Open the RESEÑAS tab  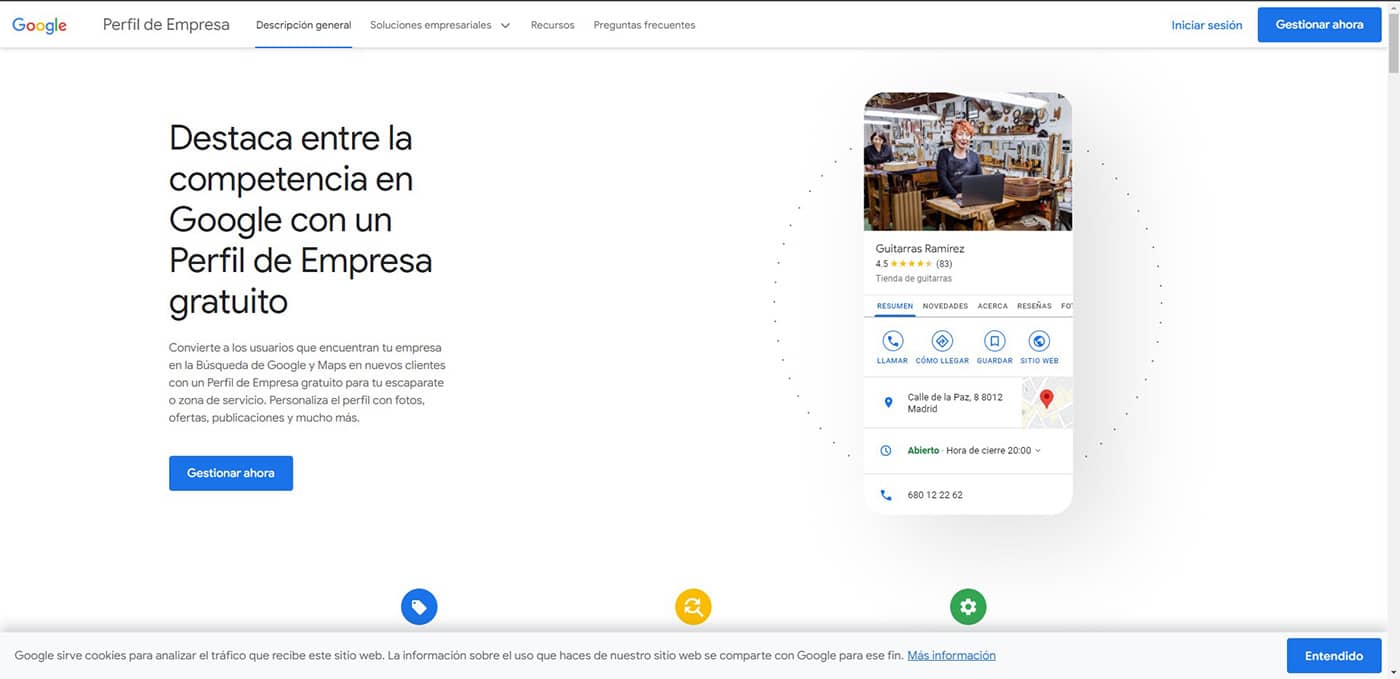point(1034,306)
